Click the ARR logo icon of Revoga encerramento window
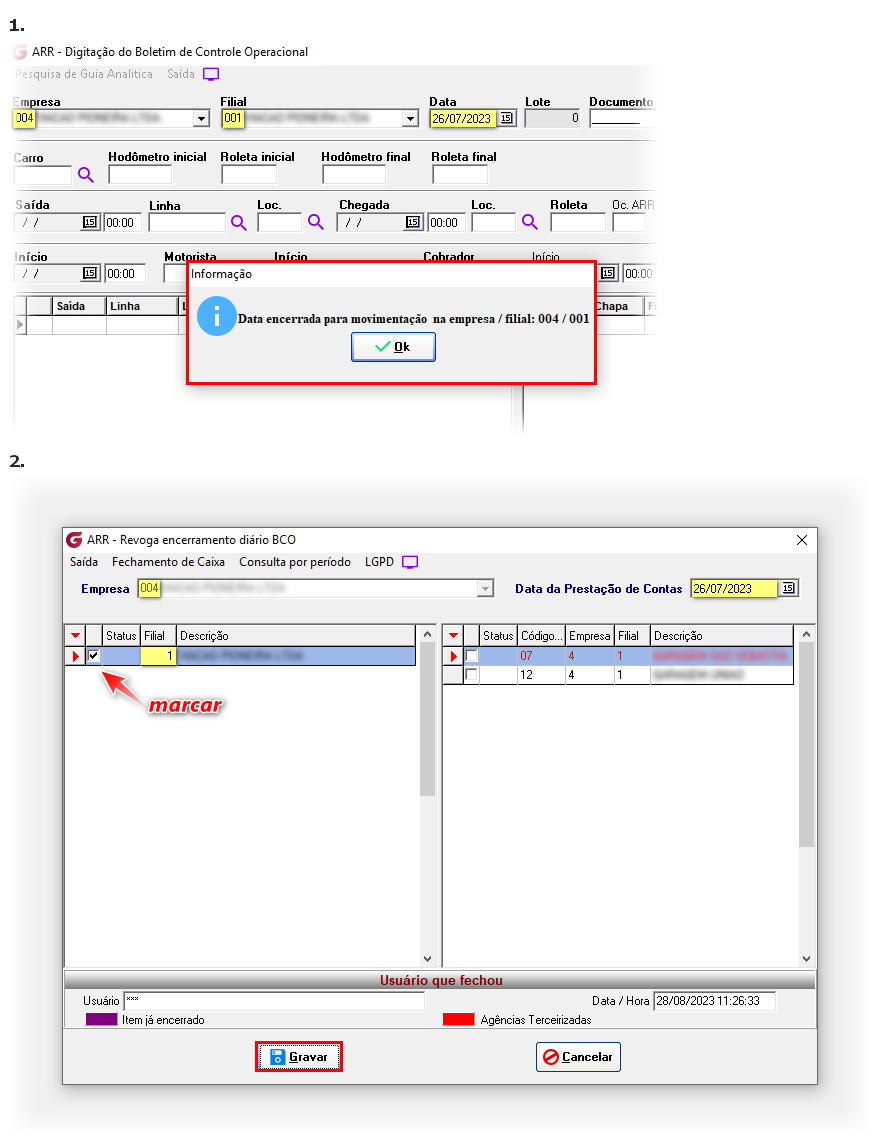 click(x=74, y=539)
